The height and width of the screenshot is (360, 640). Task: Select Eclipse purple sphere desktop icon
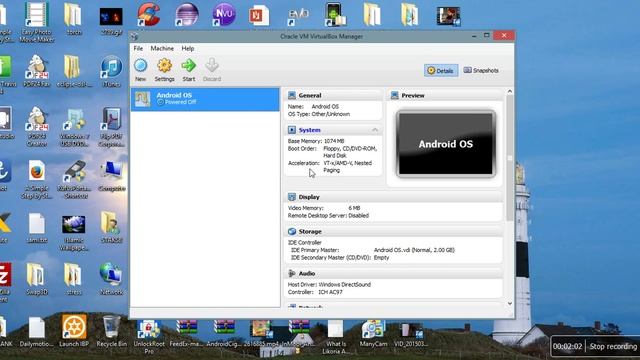187,15
